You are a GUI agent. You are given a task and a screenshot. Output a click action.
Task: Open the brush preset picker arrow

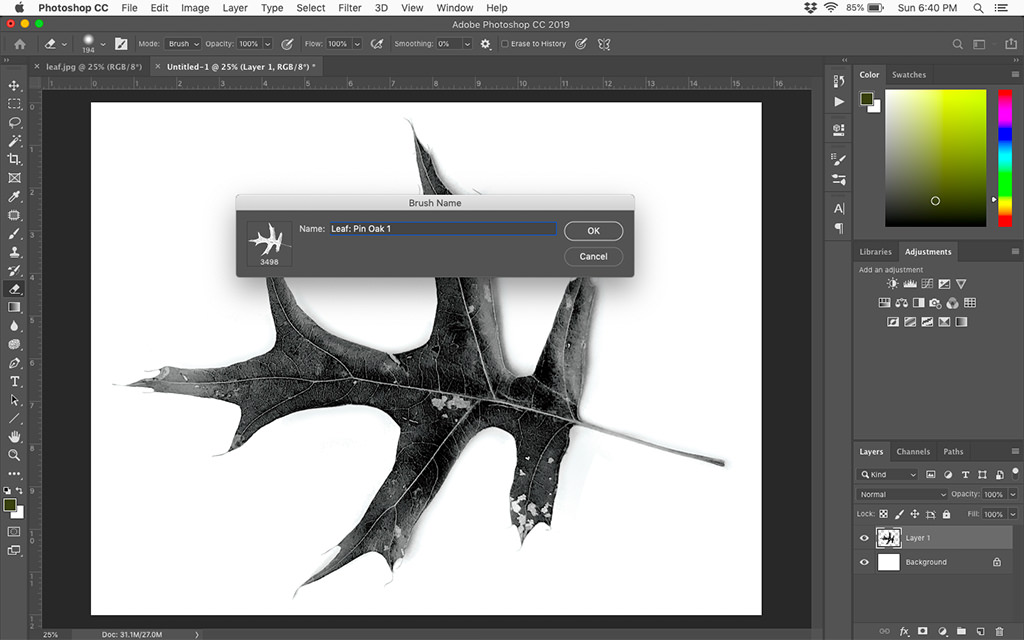pos(103,44)
